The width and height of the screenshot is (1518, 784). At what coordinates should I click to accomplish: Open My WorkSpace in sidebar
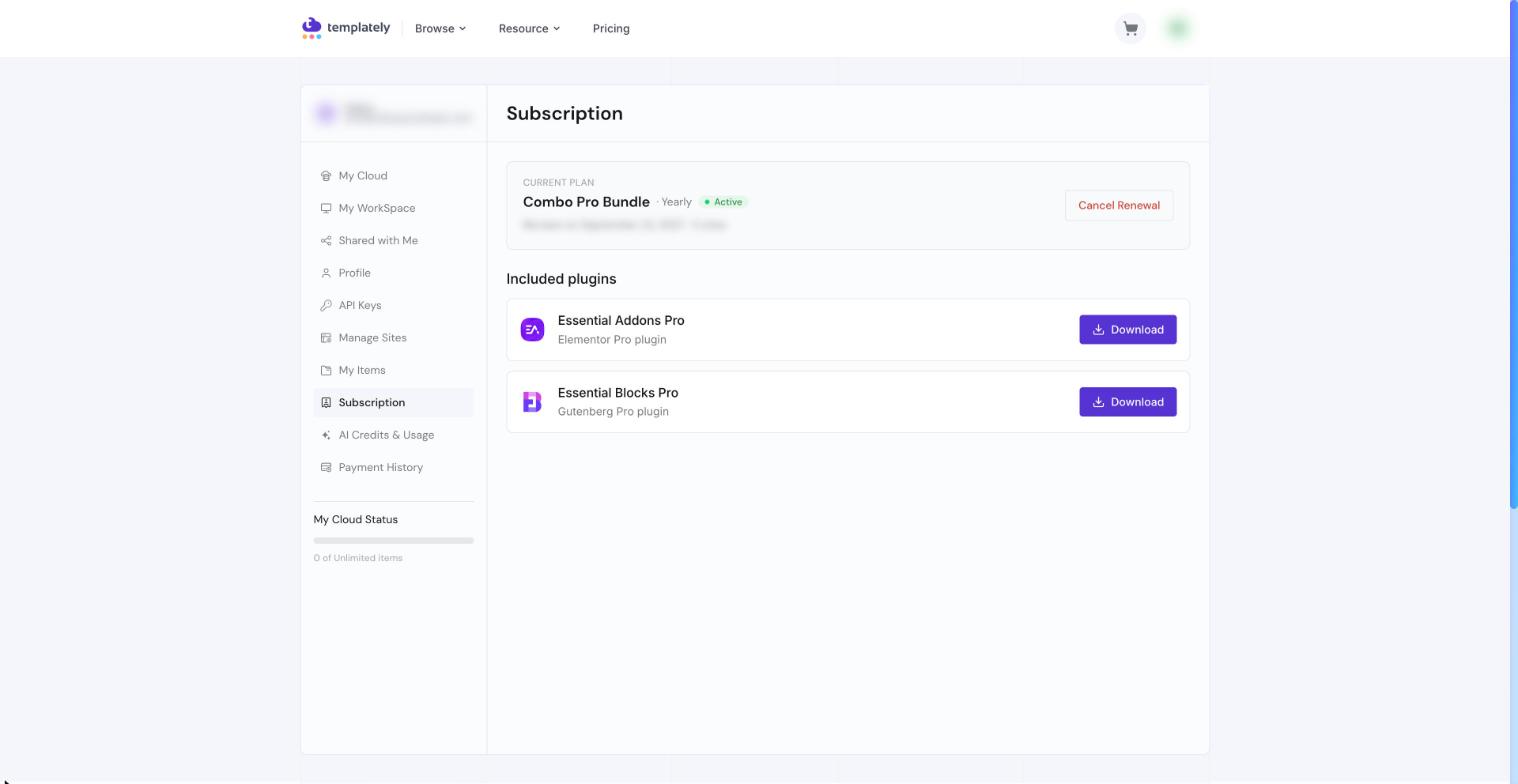click(393, 208)
